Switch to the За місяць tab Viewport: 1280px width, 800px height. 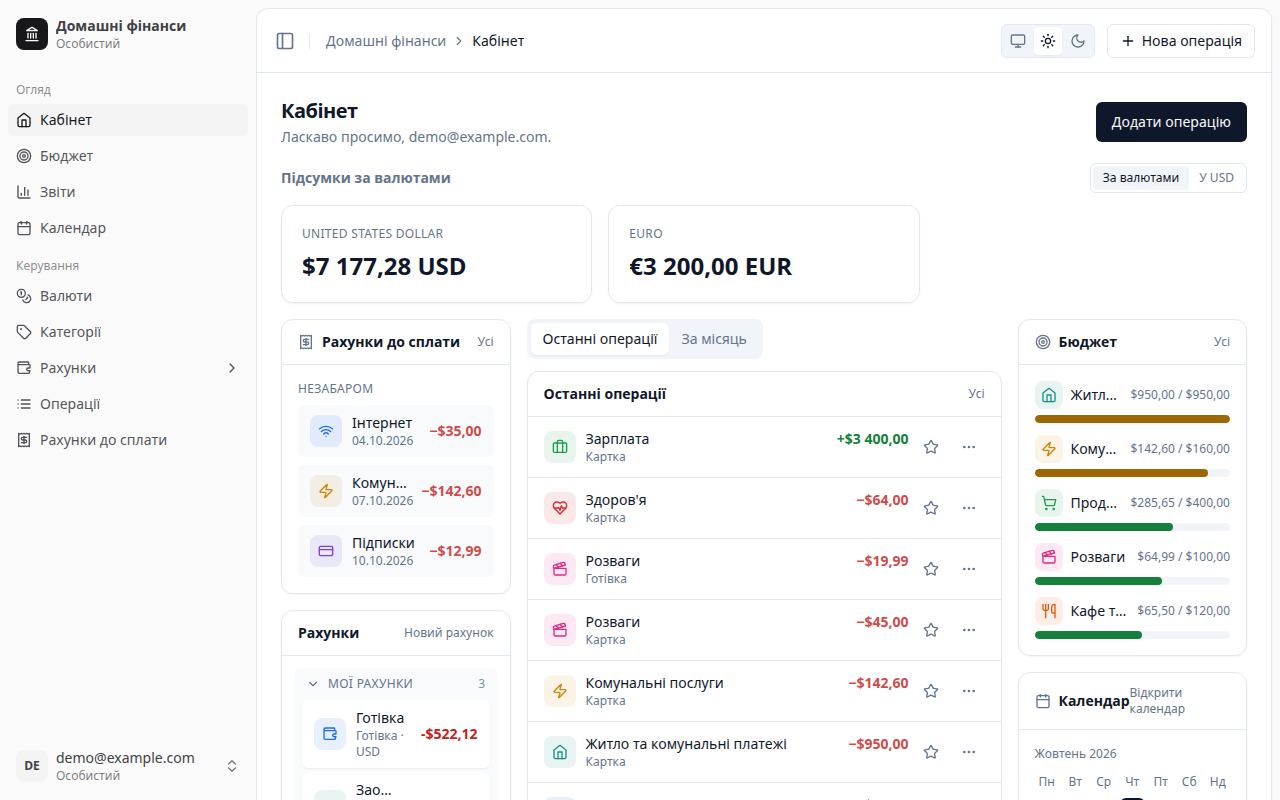click(714, 339)
